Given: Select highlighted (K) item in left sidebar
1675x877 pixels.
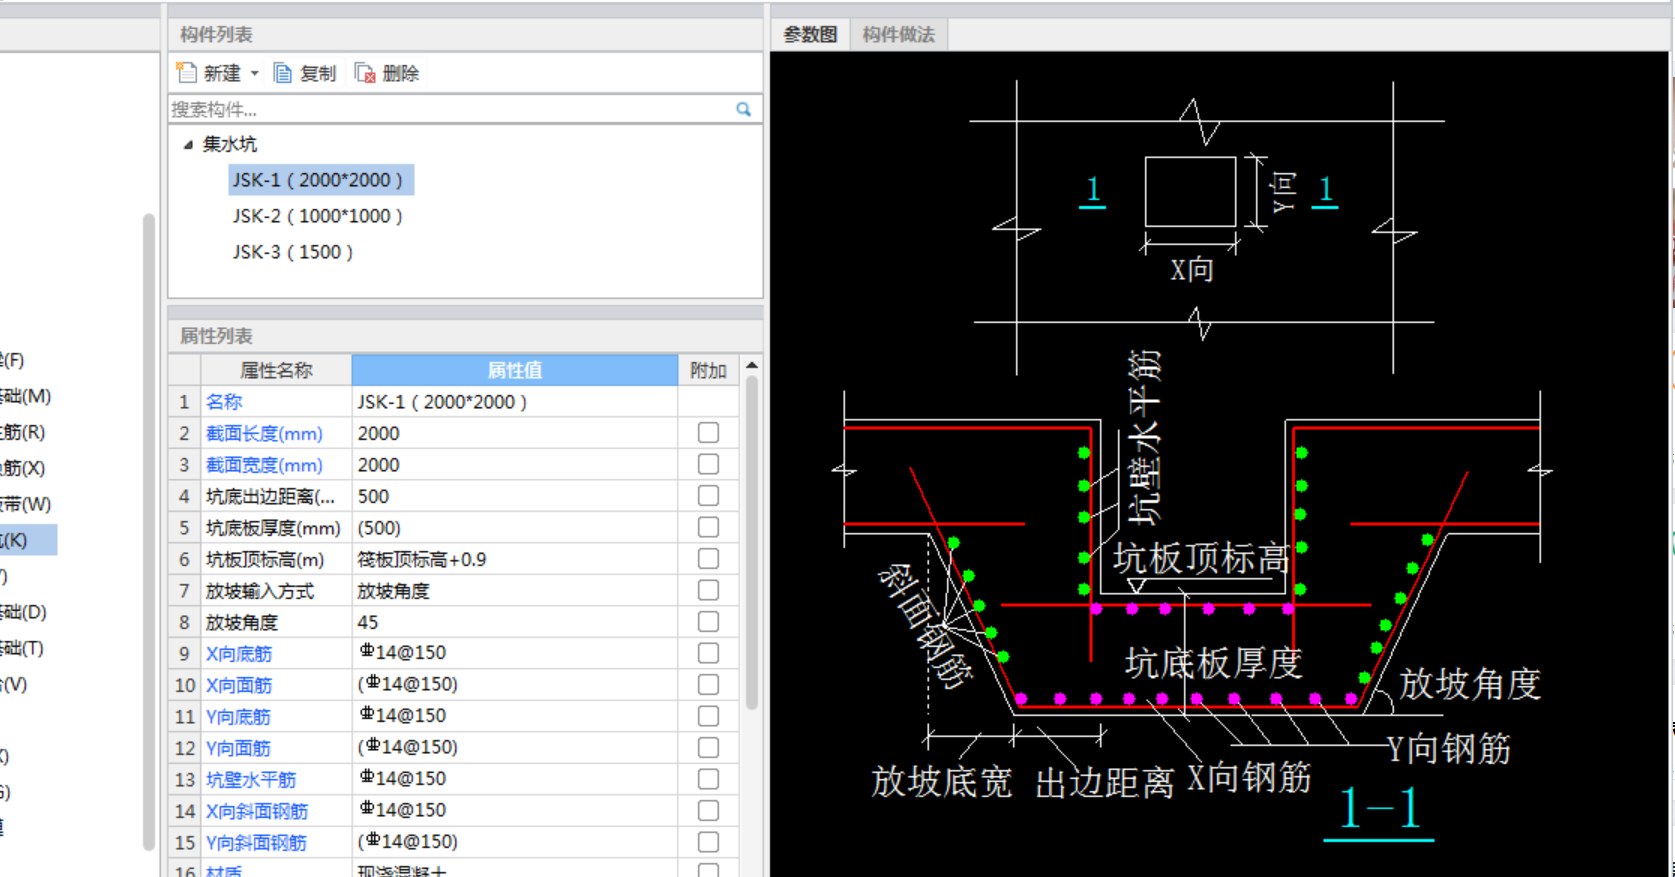Looking at the screenshot, I should [28, 540].
